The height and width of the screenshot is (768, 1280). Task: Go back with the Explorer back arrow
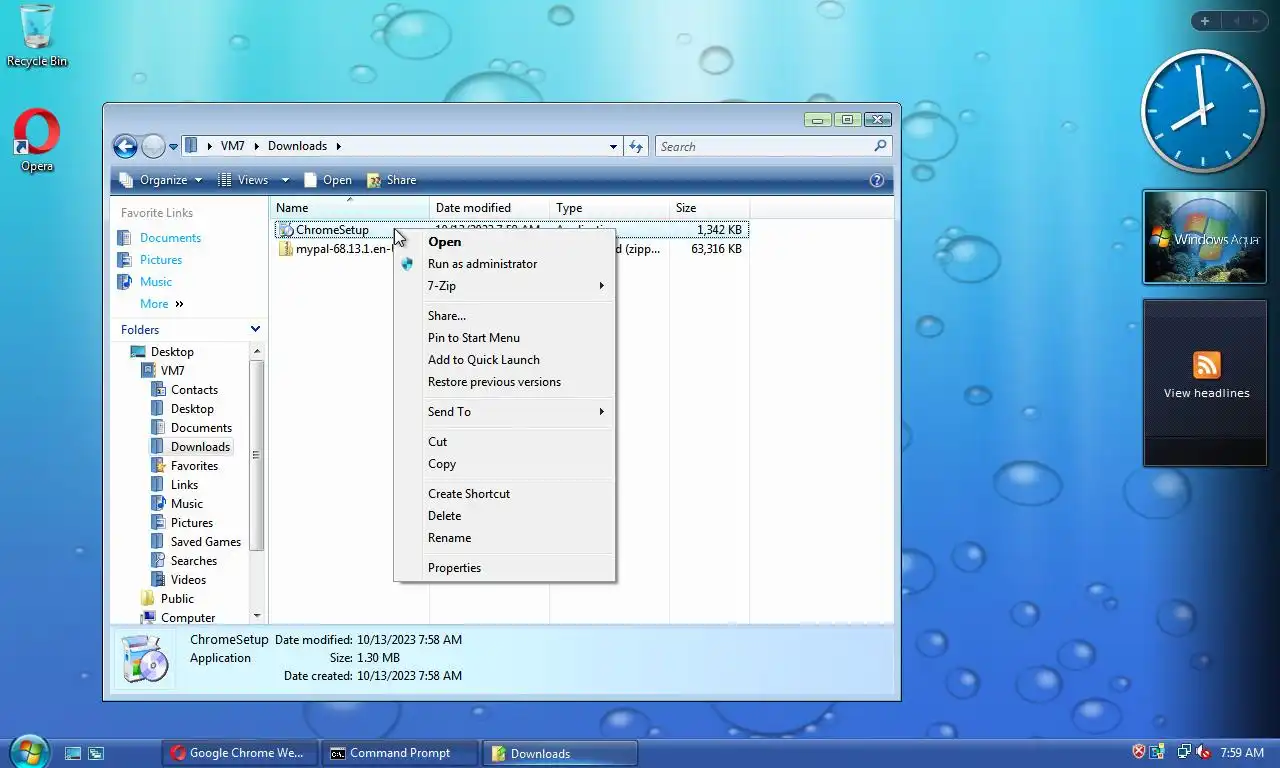tap(125, 147)
